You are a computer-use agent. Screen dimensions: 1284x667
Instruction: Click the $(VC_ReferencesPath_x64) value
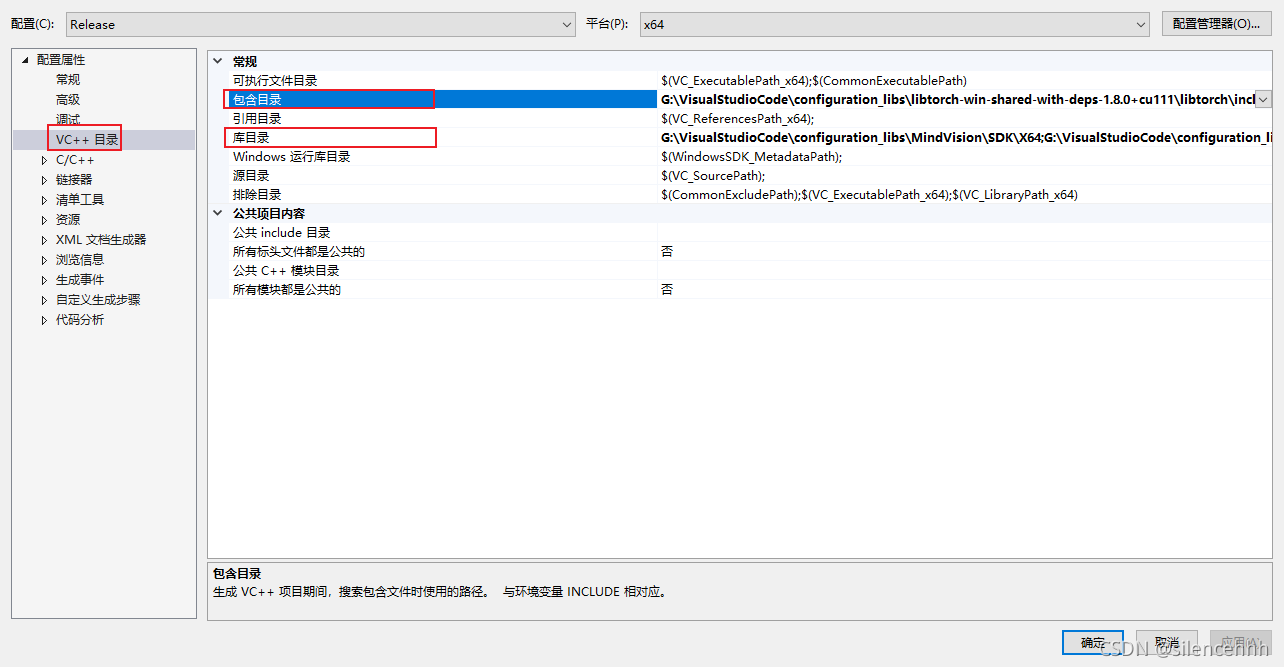click(x=737, y=118)
